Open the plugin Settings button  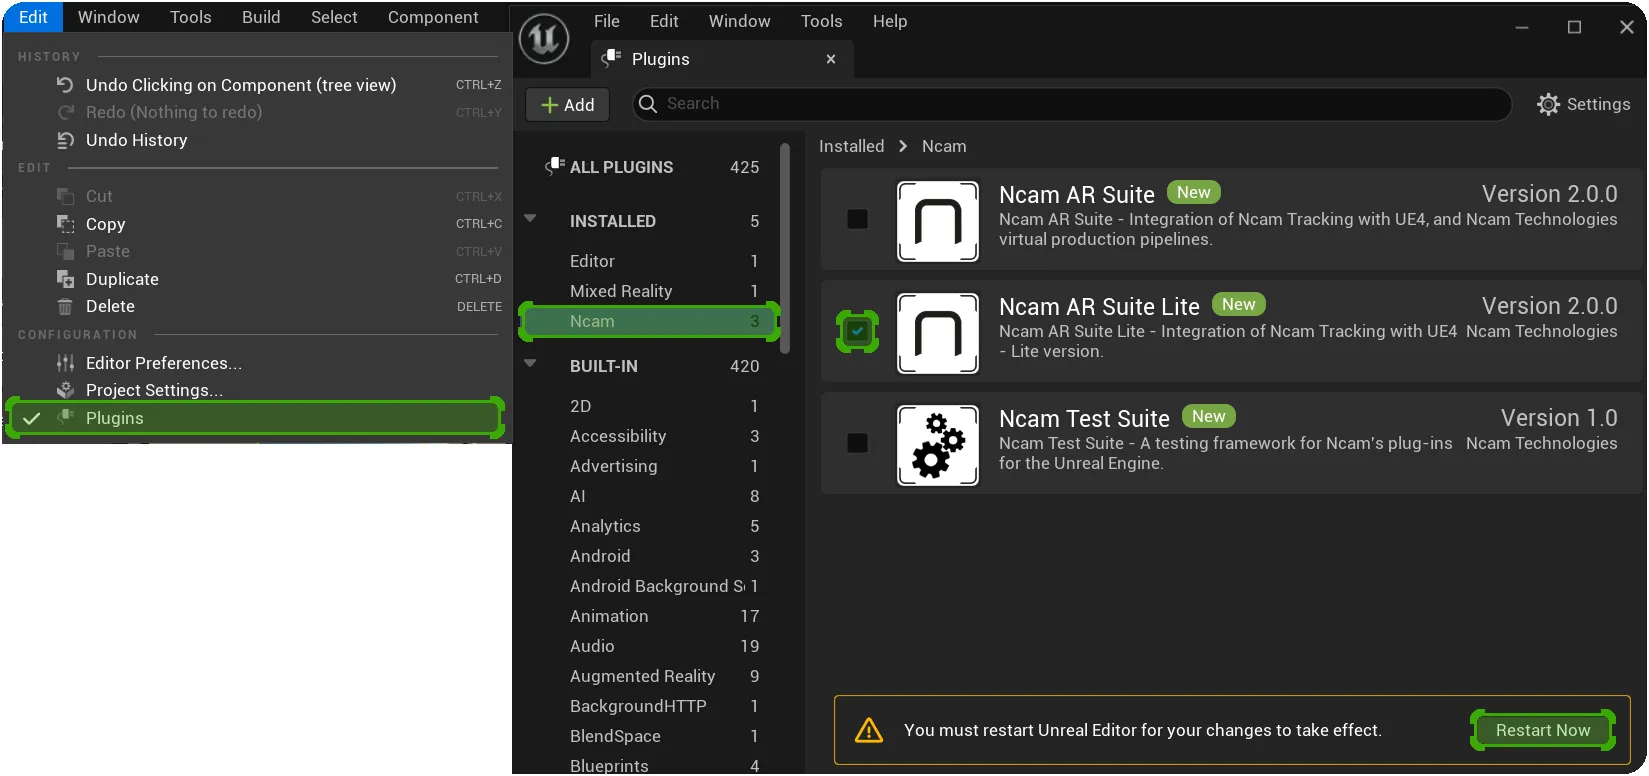1584,104
